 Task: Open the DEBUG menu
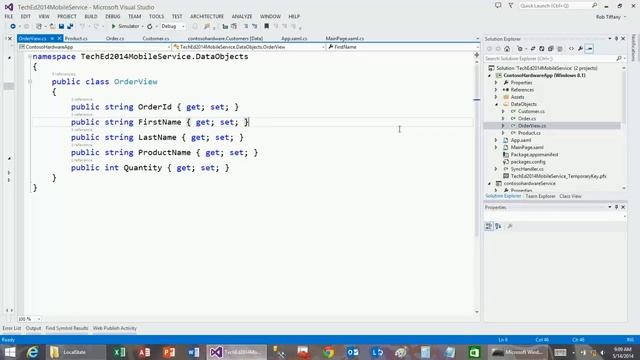[113, 16]
